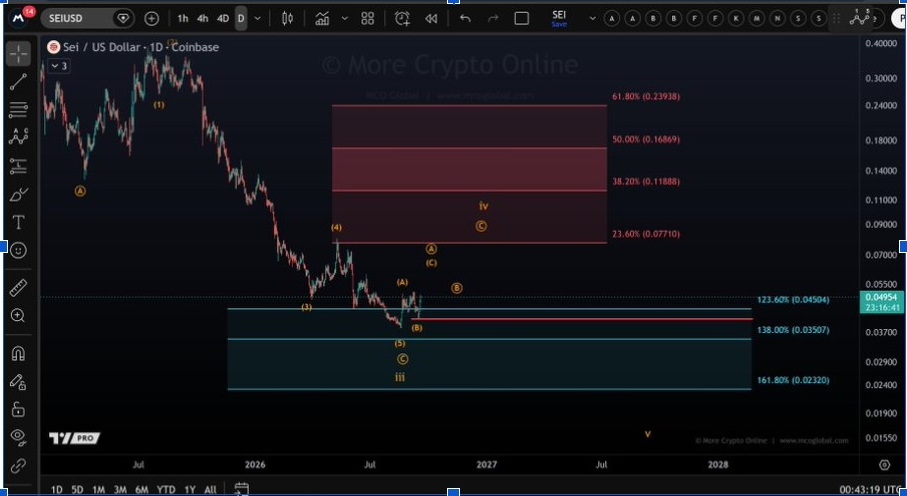This screenshot has height=496, width=907.
Task: Select the Text annotation tool
Action: (x=18, y=222)
